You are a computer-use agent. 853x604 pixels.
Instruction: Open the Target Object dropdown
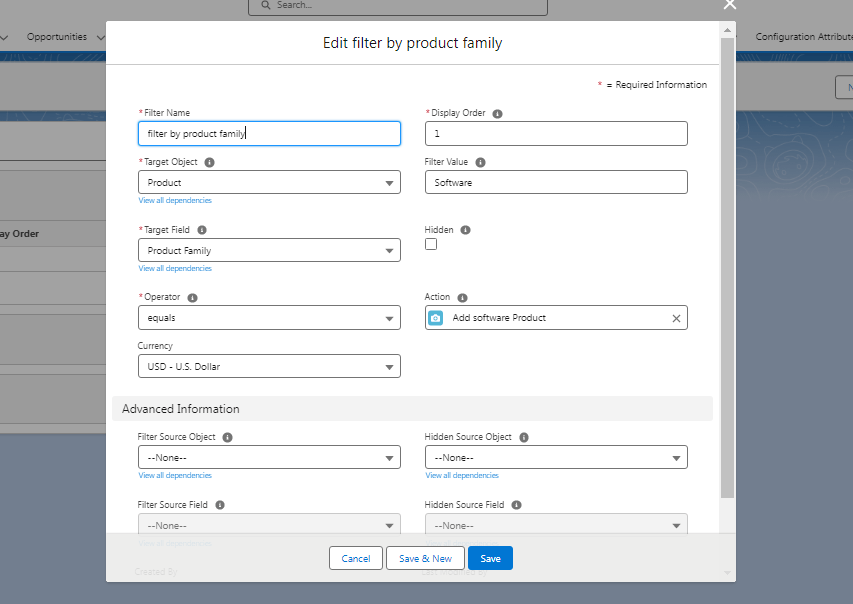pos(269,183)
